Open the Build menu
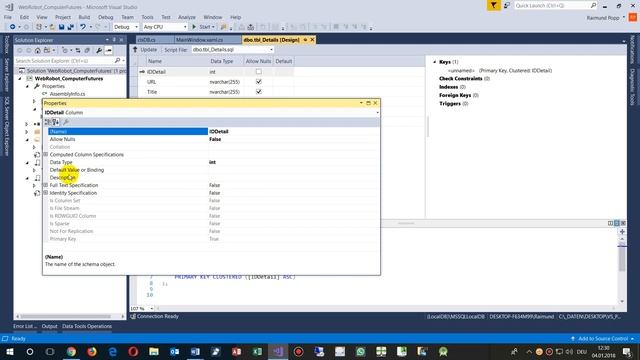The width and height of the screenshot is (640, 360). point(84,17)
